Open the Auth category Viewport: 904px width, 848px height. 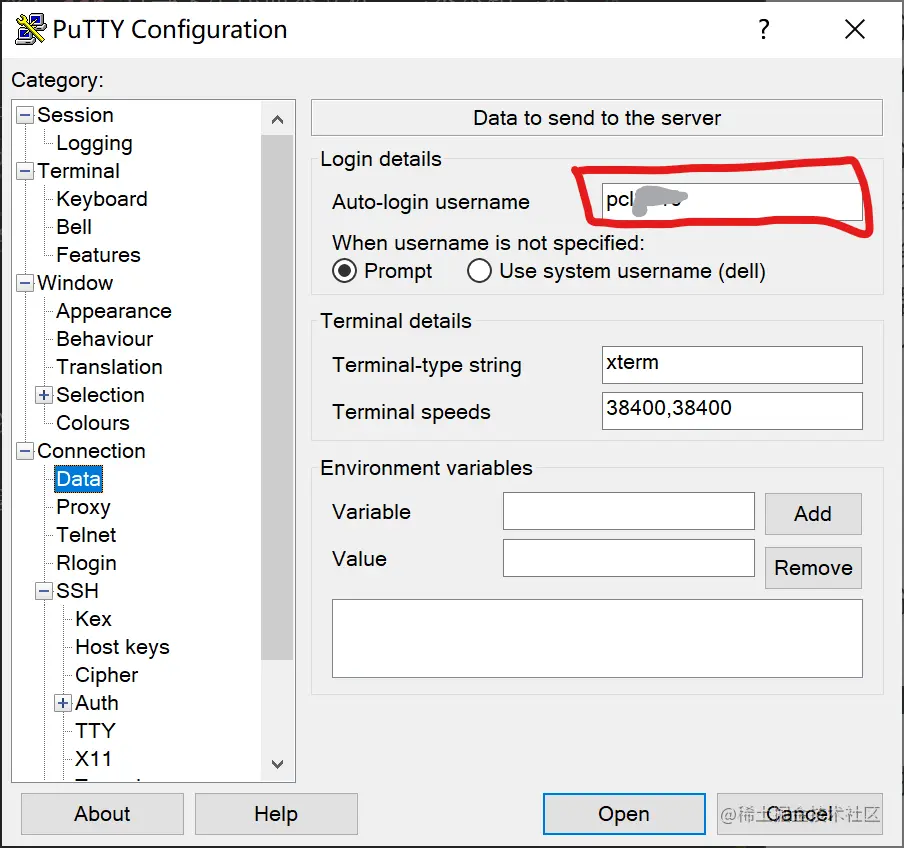point(97,703)
